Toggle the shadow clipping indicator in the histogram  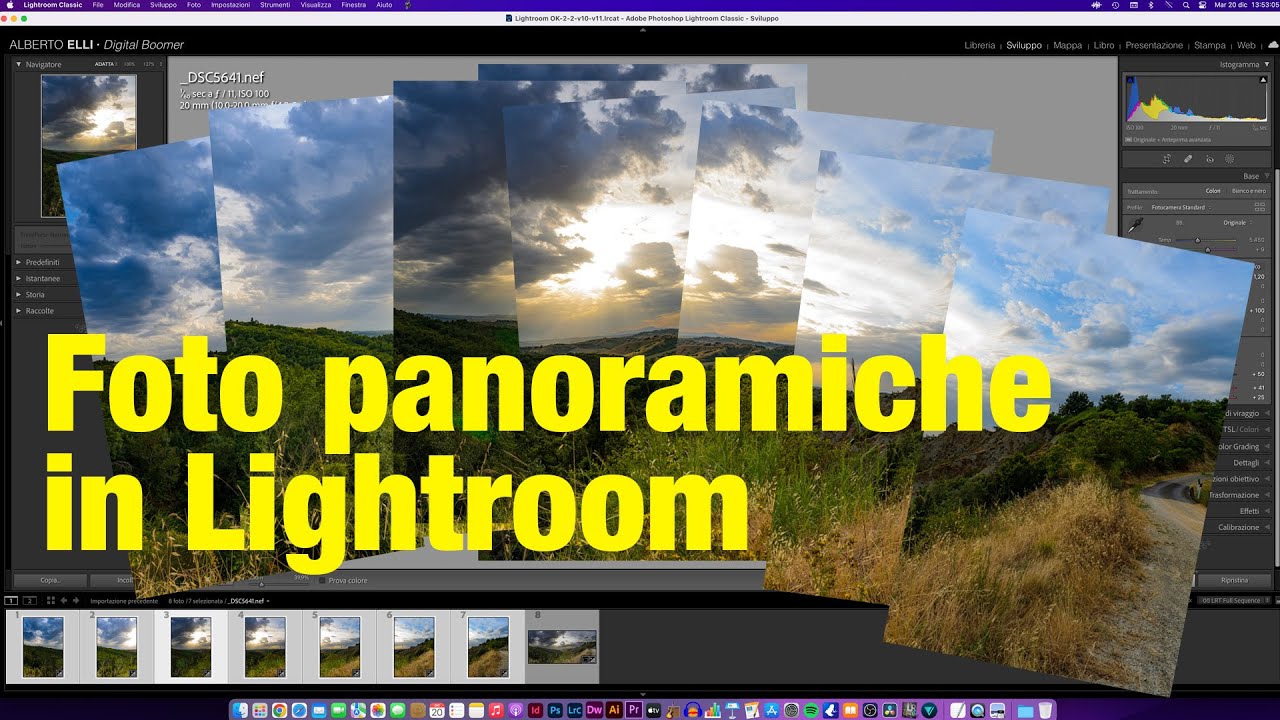click(1130, 80)
